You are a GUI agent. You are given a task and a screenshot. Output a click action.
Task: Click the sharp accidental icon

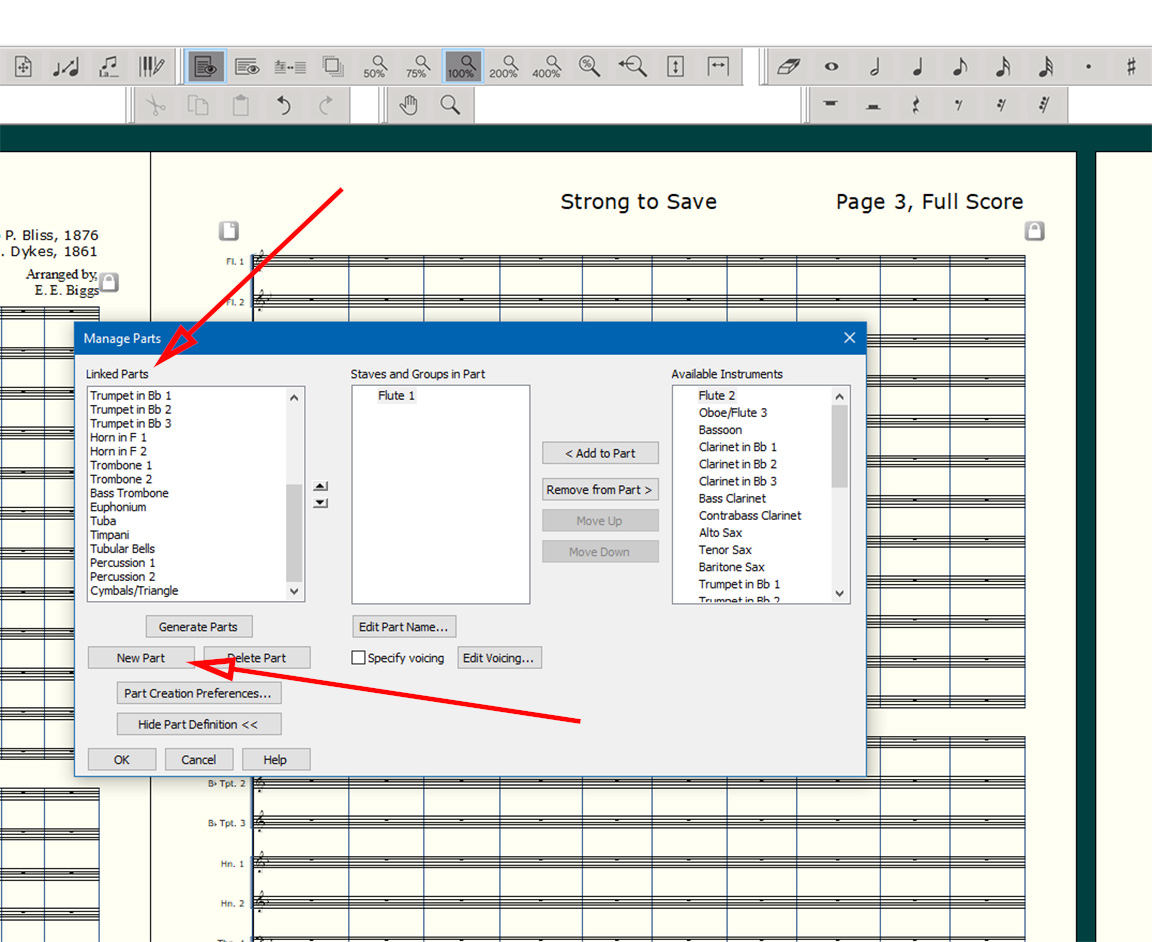coord(1131,66)
